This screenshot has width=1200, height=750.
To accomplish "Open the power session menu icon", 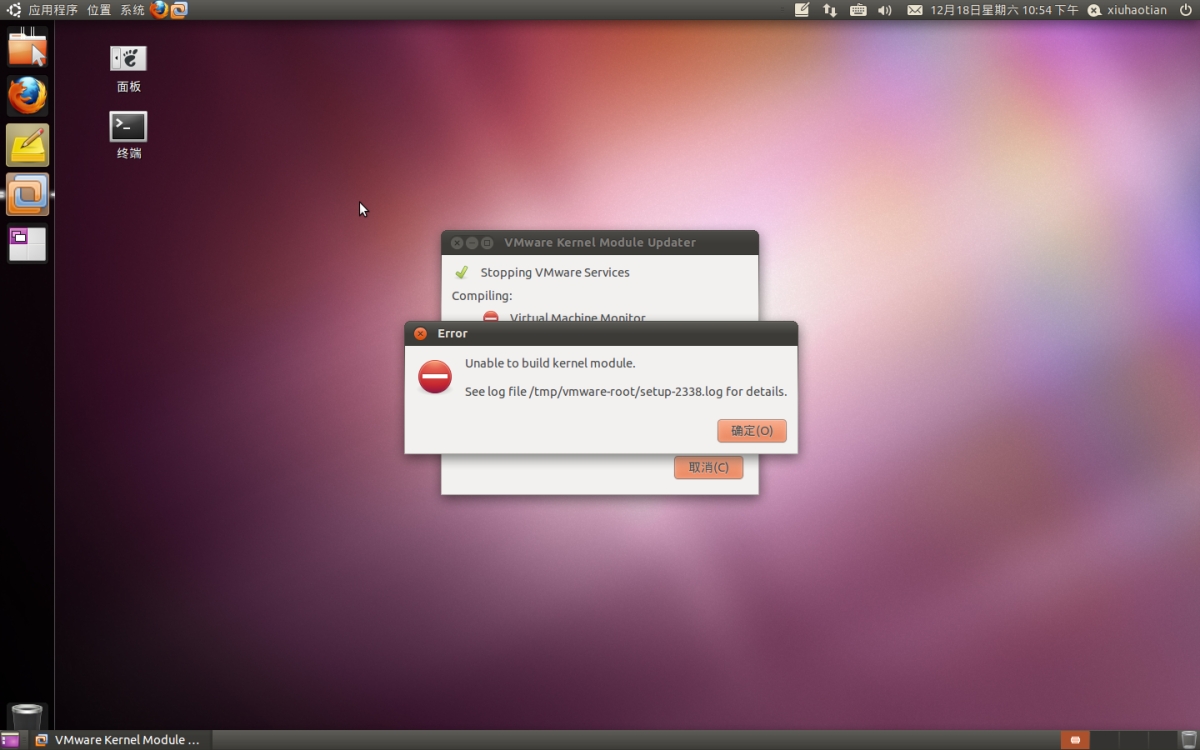I will pos(1185,10).
